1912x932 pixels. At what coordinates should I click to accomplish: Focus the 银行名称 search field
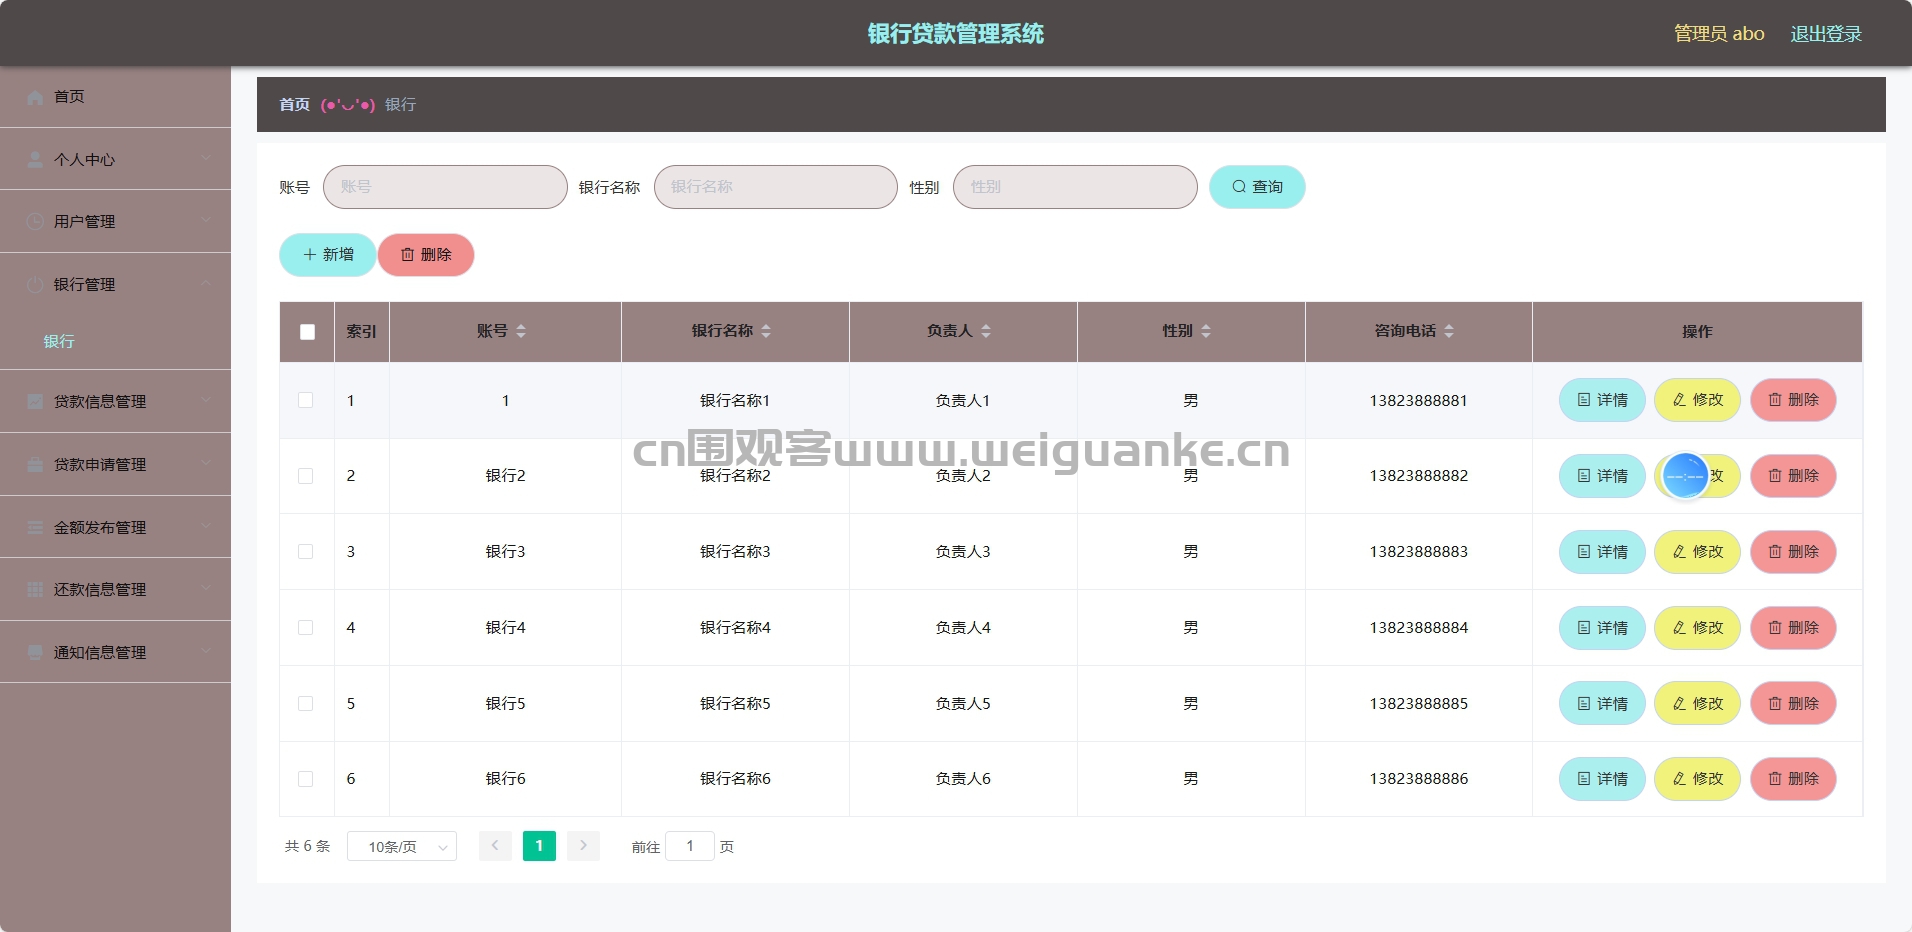tap(776, 187)
